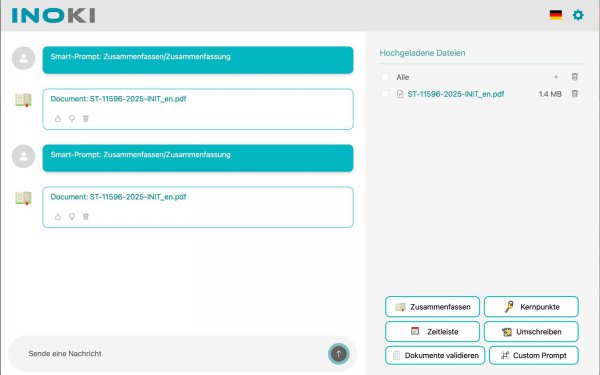Click the Zeitleiste button
The height and width of the screenshot is (375, 600).
click(432, 331)
